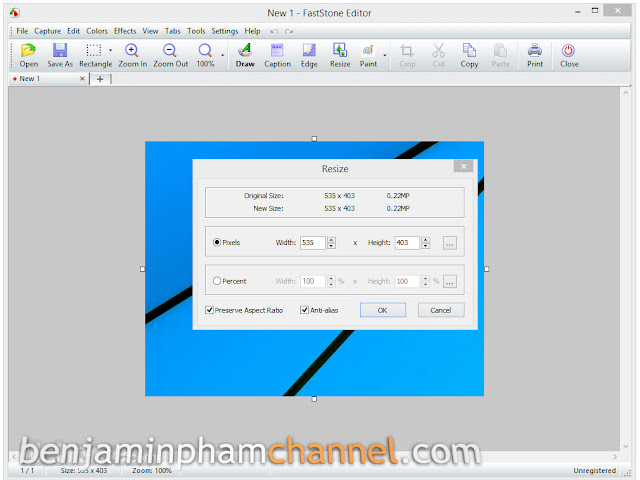Select the Percent radio button
Screen dimensions: 640x480
coord(217,281)
